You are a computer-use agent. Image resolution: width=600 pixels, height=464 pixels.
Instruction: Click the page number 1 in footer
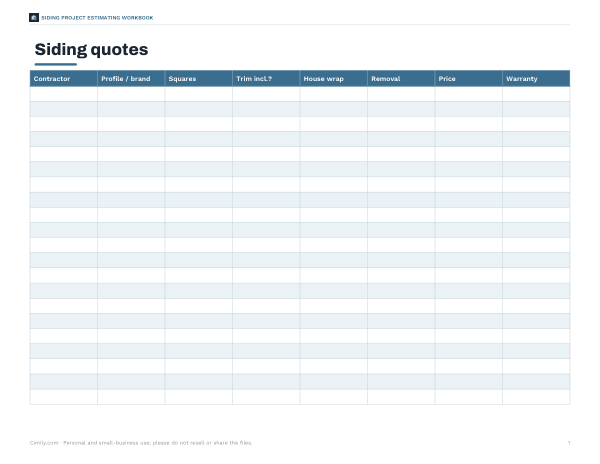pos(569,443)
